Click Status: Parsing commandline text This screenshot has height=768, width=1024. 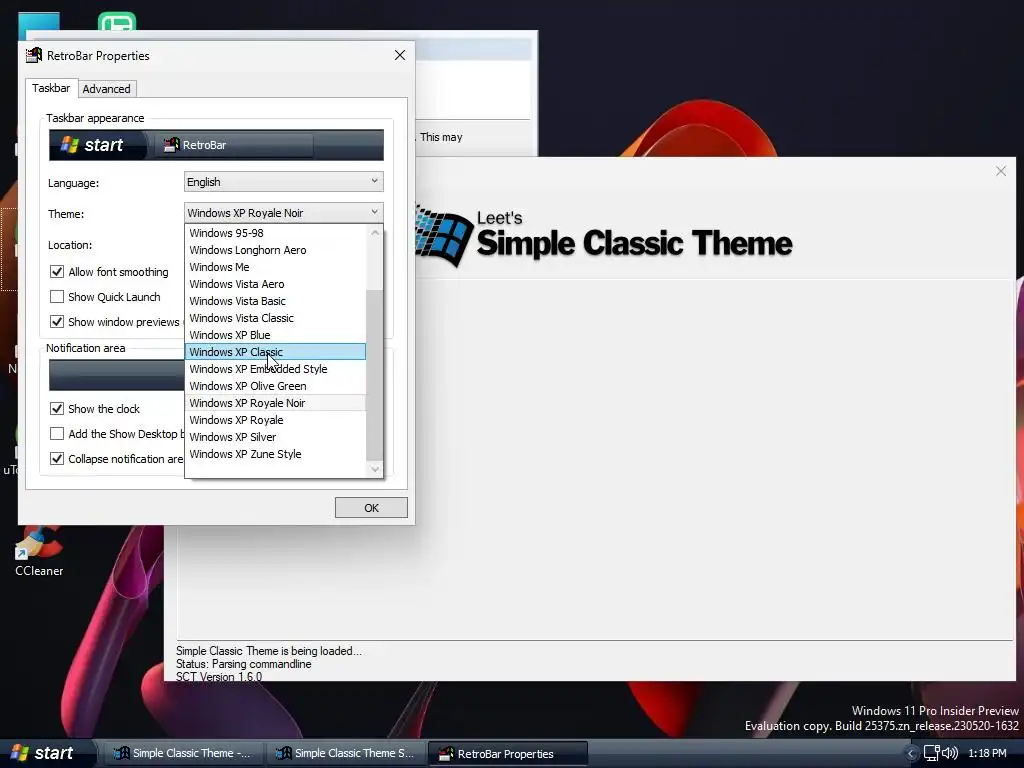(x=244, y=664)
